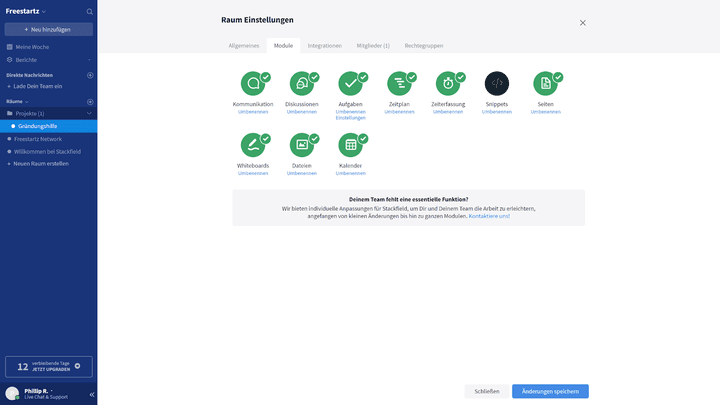Click Umbenennen under Zeitplan

[x=399, y=112]
